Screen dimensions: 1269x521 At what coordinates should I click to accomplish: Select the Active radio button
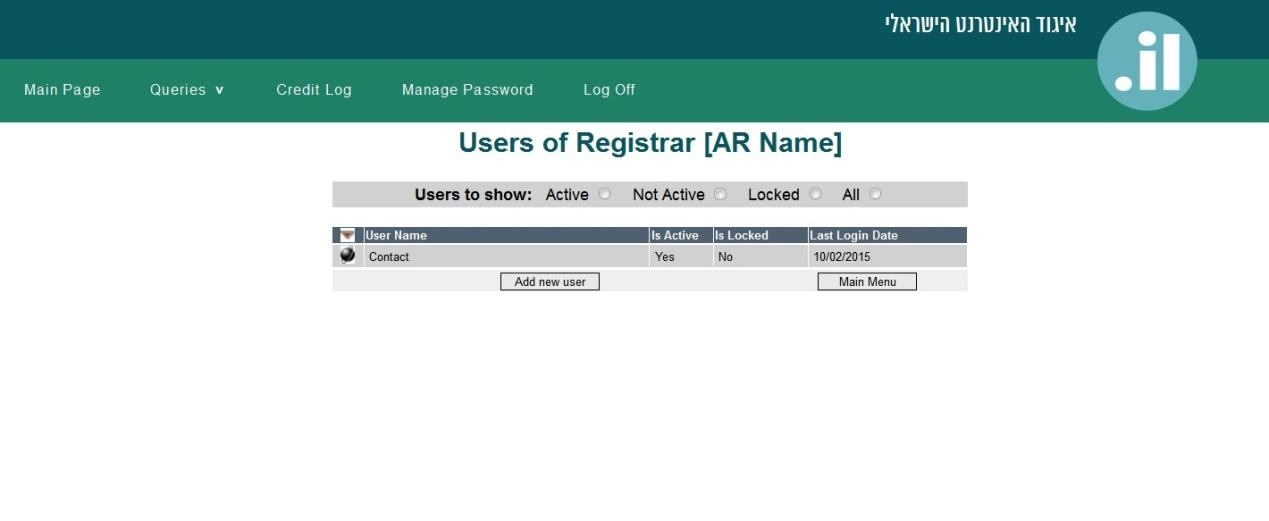pyautogui.click(x=604, y=194)
